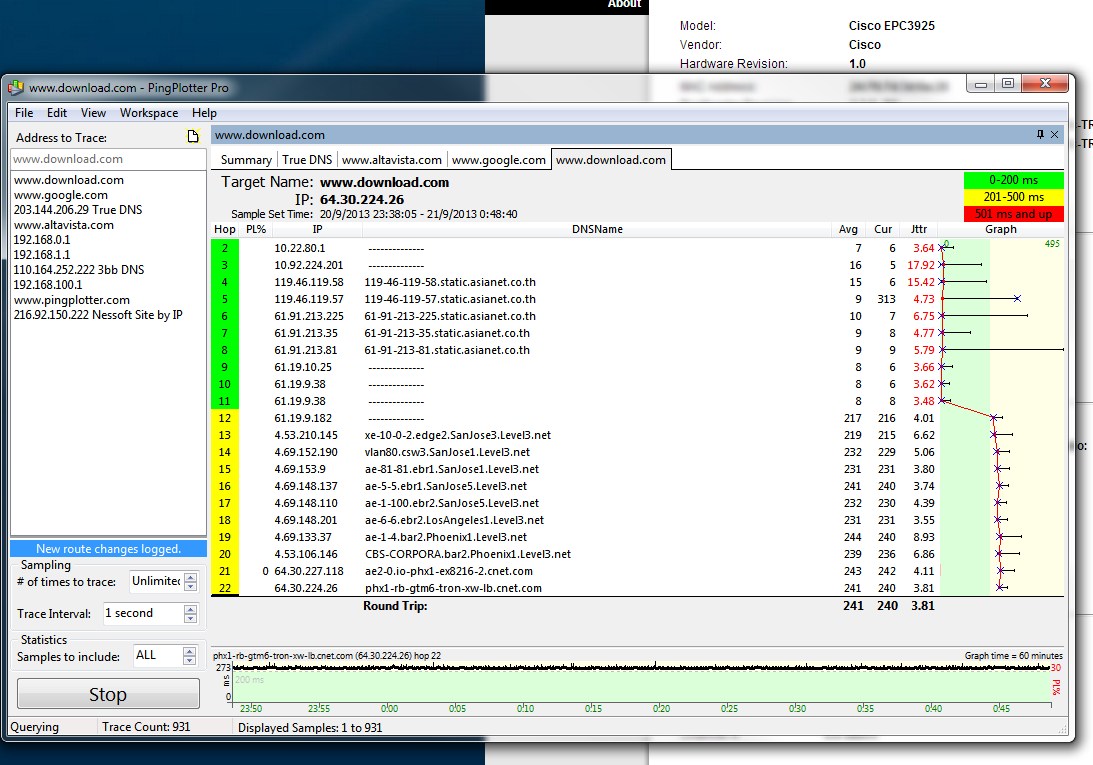This screenshot has height=765, width=1093.
Task: Switch to the www.altavista.com tab
Action: click(x=392, y=160)
